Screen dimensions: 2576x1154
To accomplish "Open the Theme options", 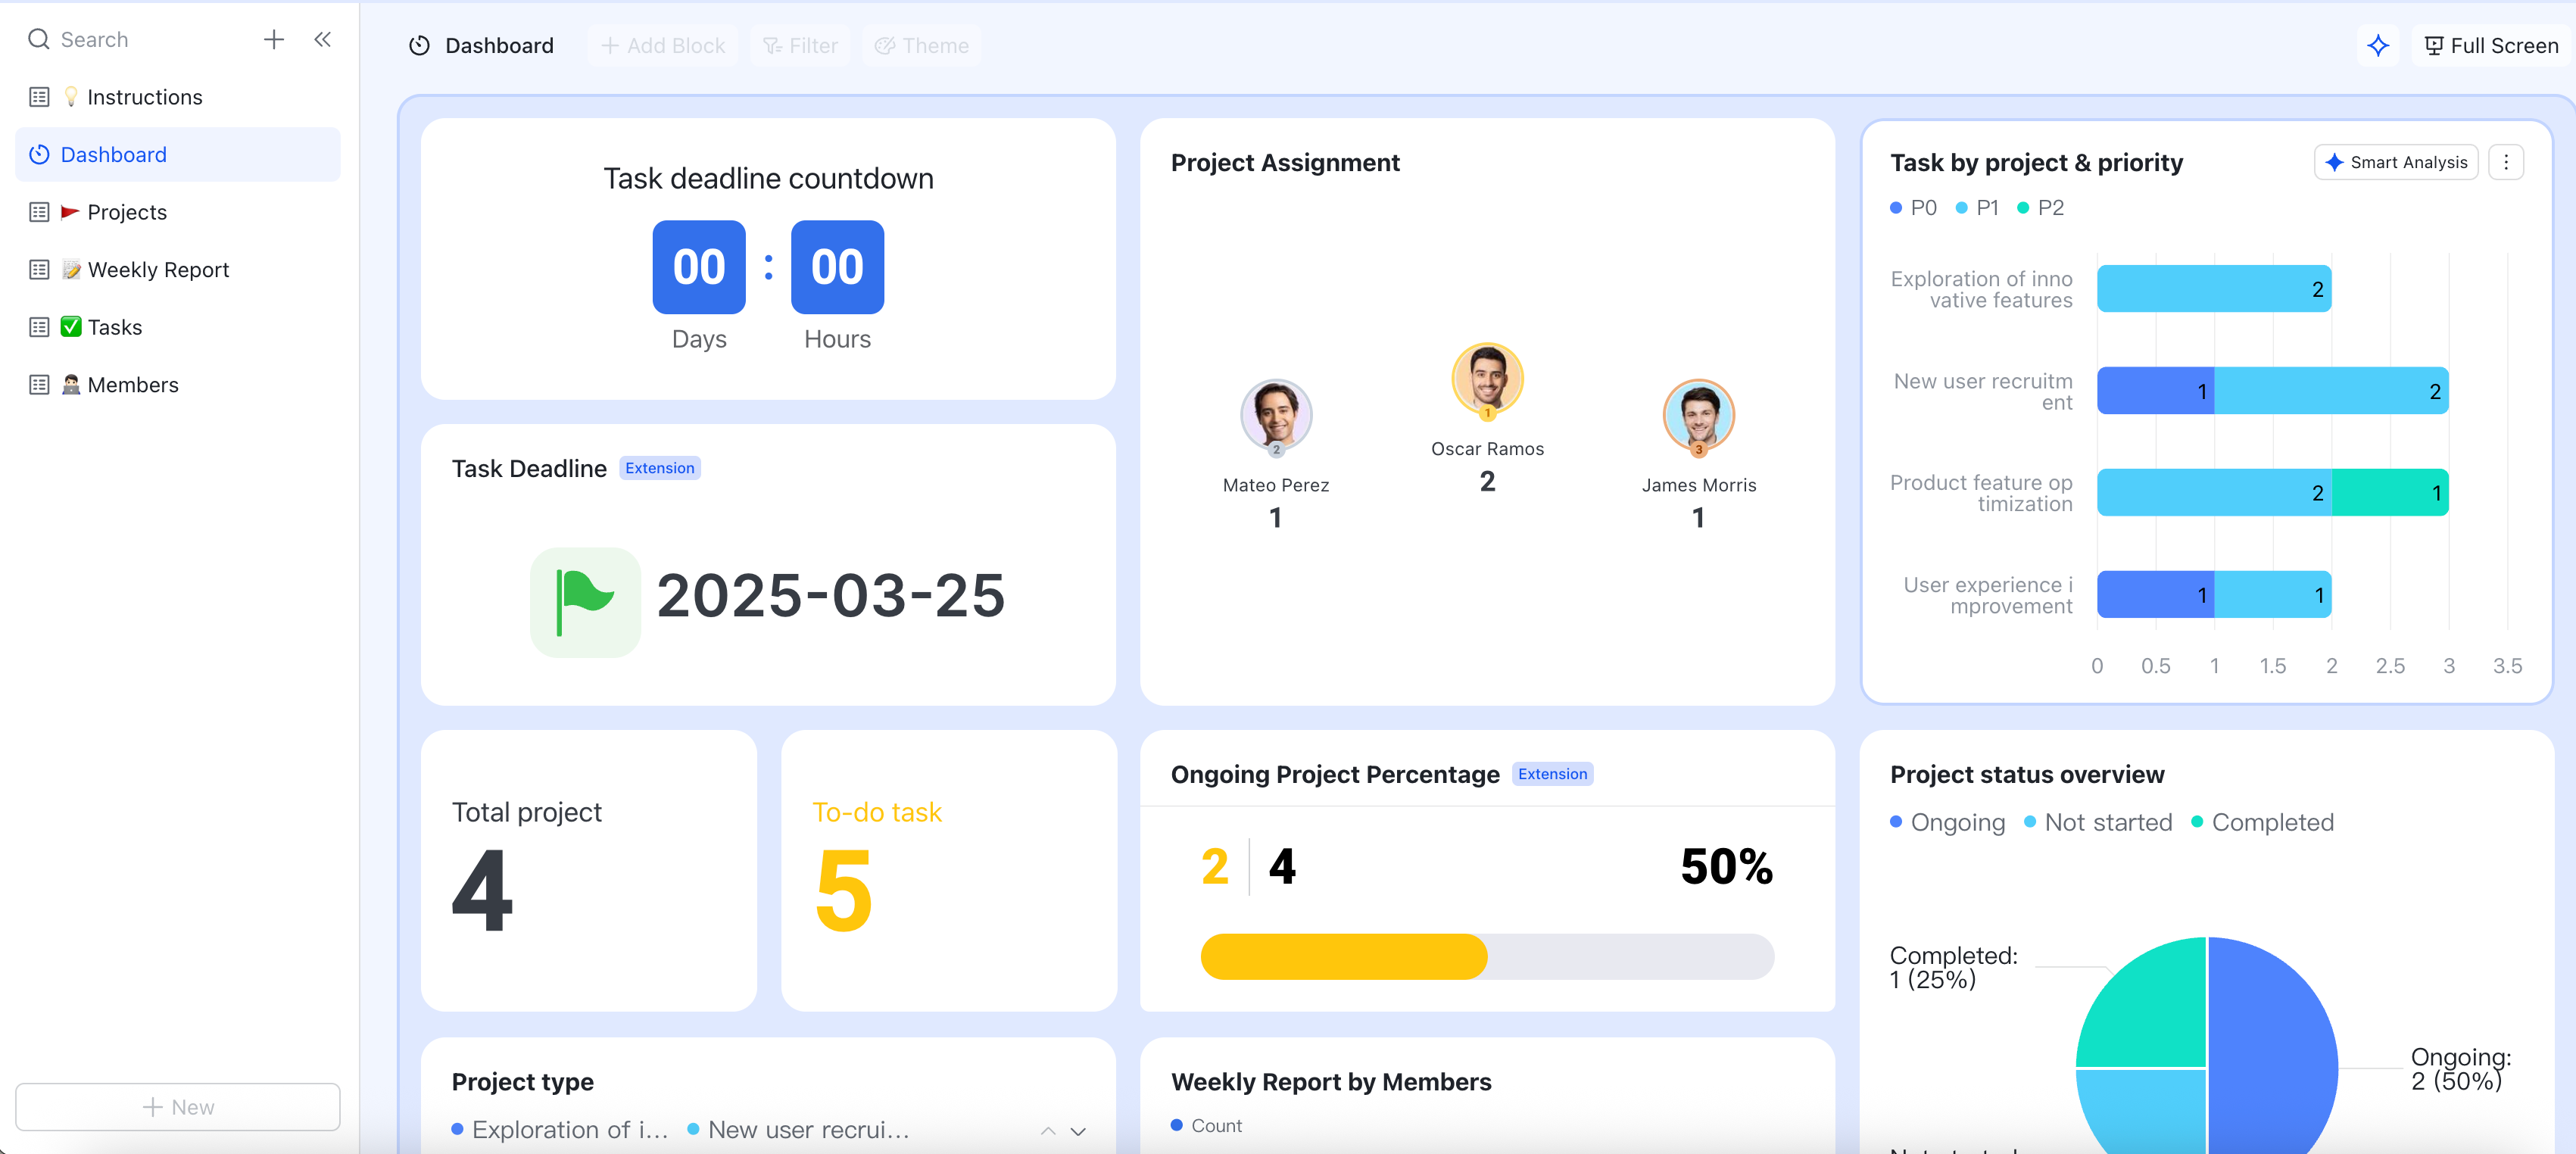I will pyautogui.click(x=922, y=46).
